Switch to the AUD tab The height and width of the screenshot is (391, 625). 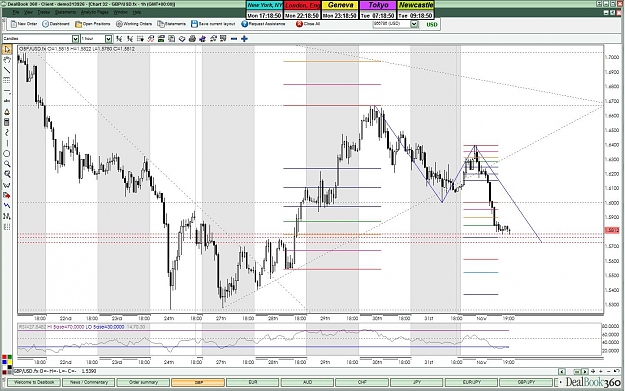(307, 382)
